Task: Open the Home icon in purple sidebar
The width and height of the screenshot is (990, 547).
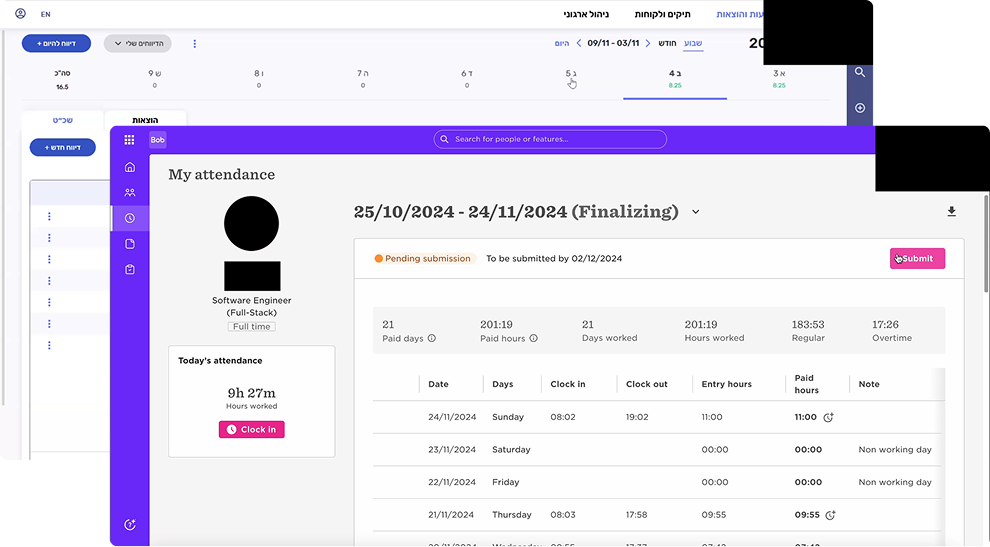Action: pyautogui.click(x=129, y=167)
